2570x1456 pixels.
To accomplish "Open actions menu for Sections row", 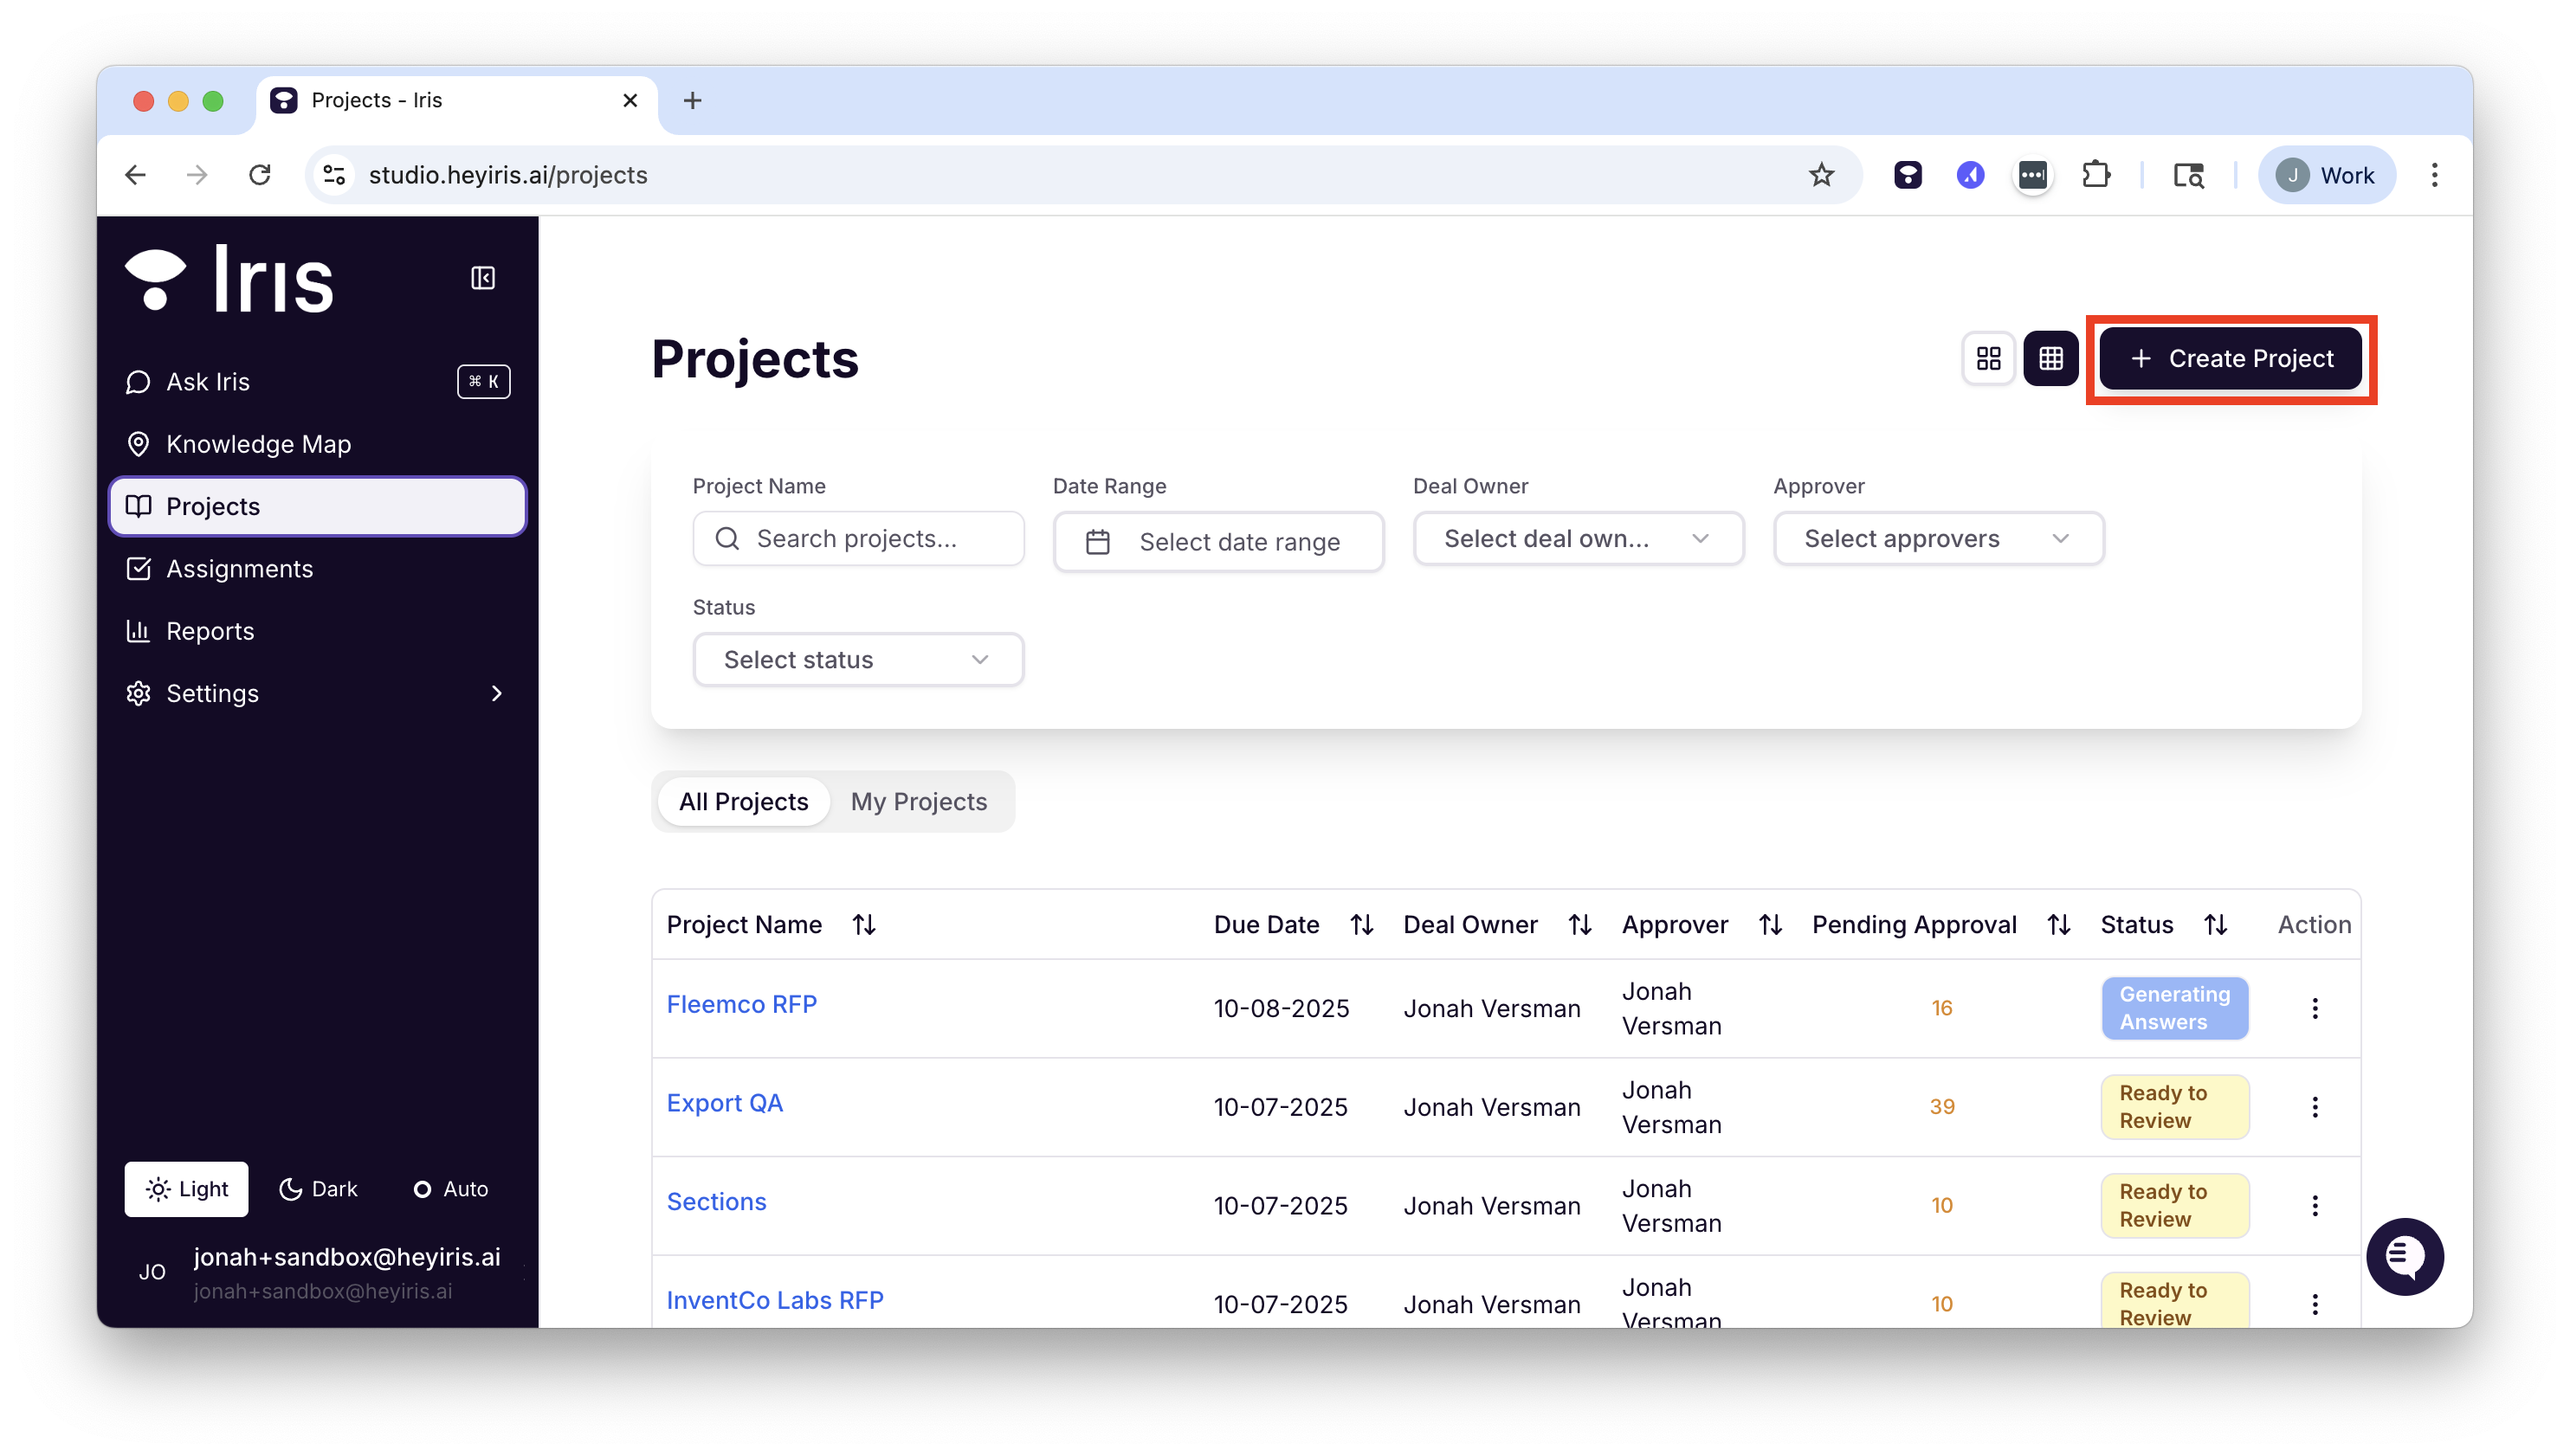I will [x=2314, y=1206].
